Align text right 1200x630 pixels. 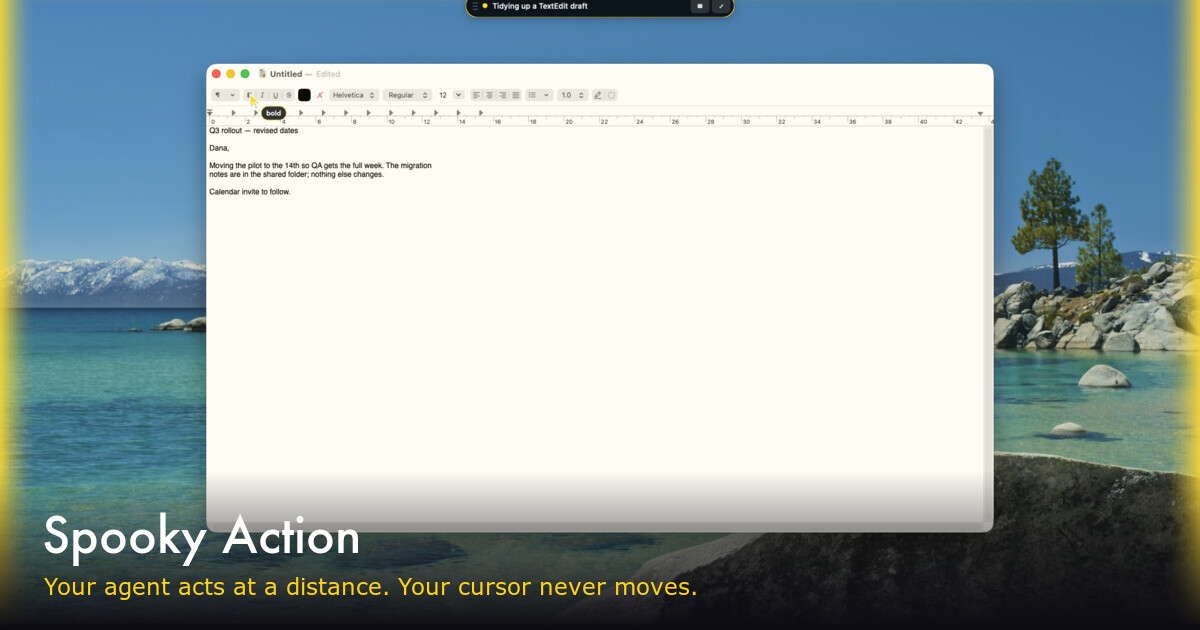click(x=503, y=95)
